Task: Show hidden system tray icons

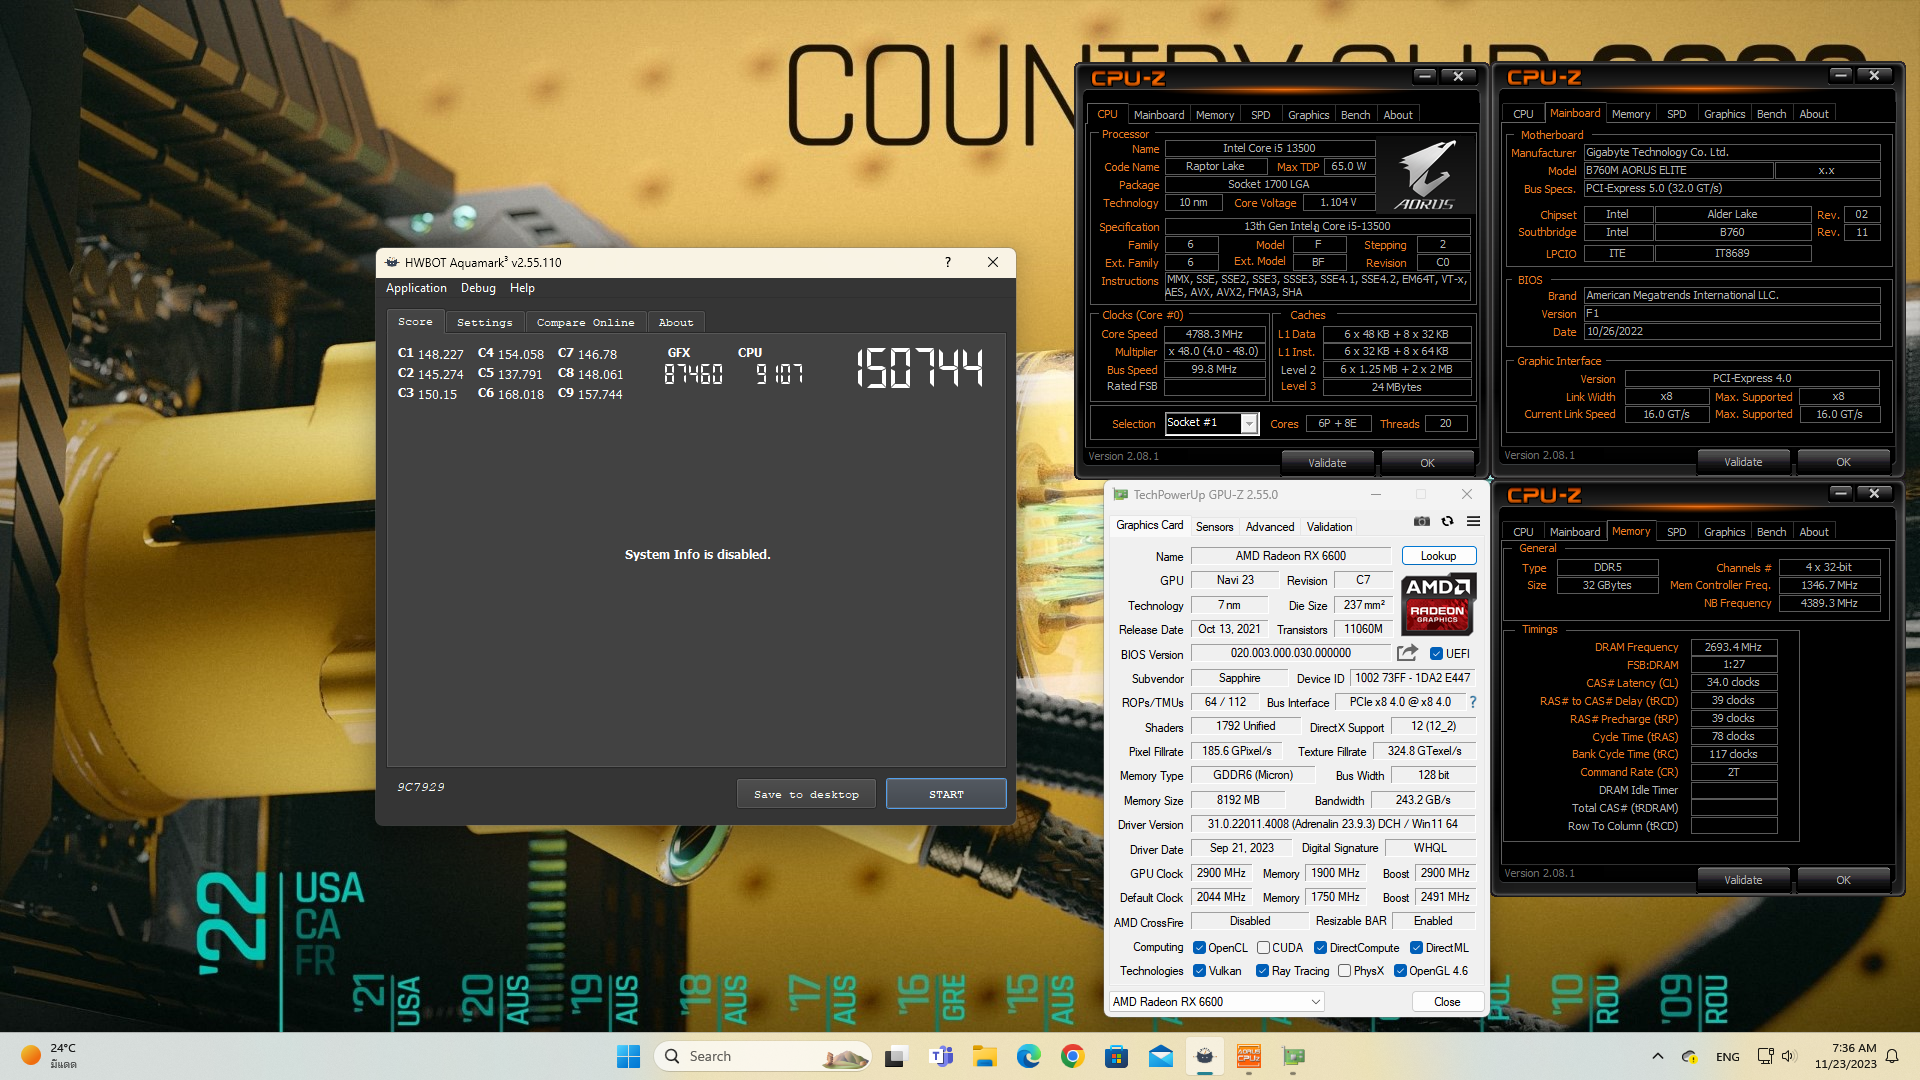Action: pyautogui.click(x=1658, y=1056)
